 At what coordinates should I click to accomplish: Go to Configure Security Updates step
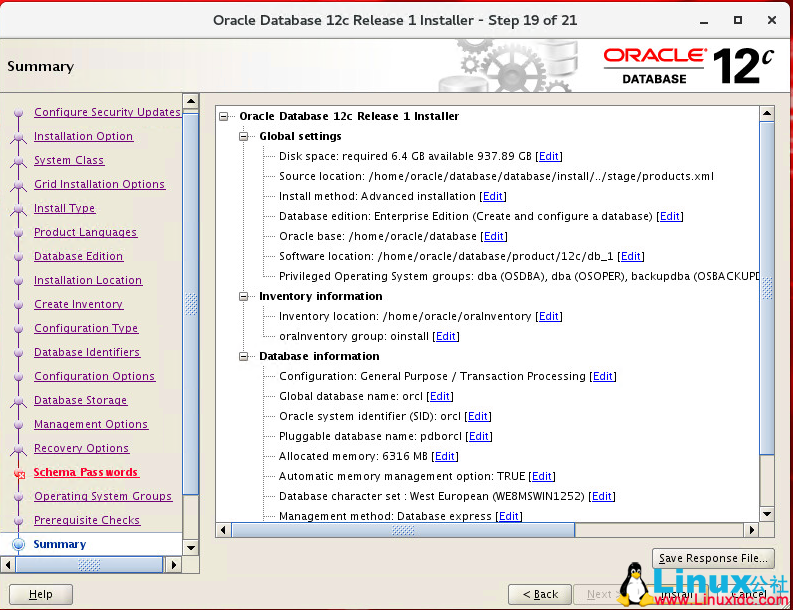[107, 112]
